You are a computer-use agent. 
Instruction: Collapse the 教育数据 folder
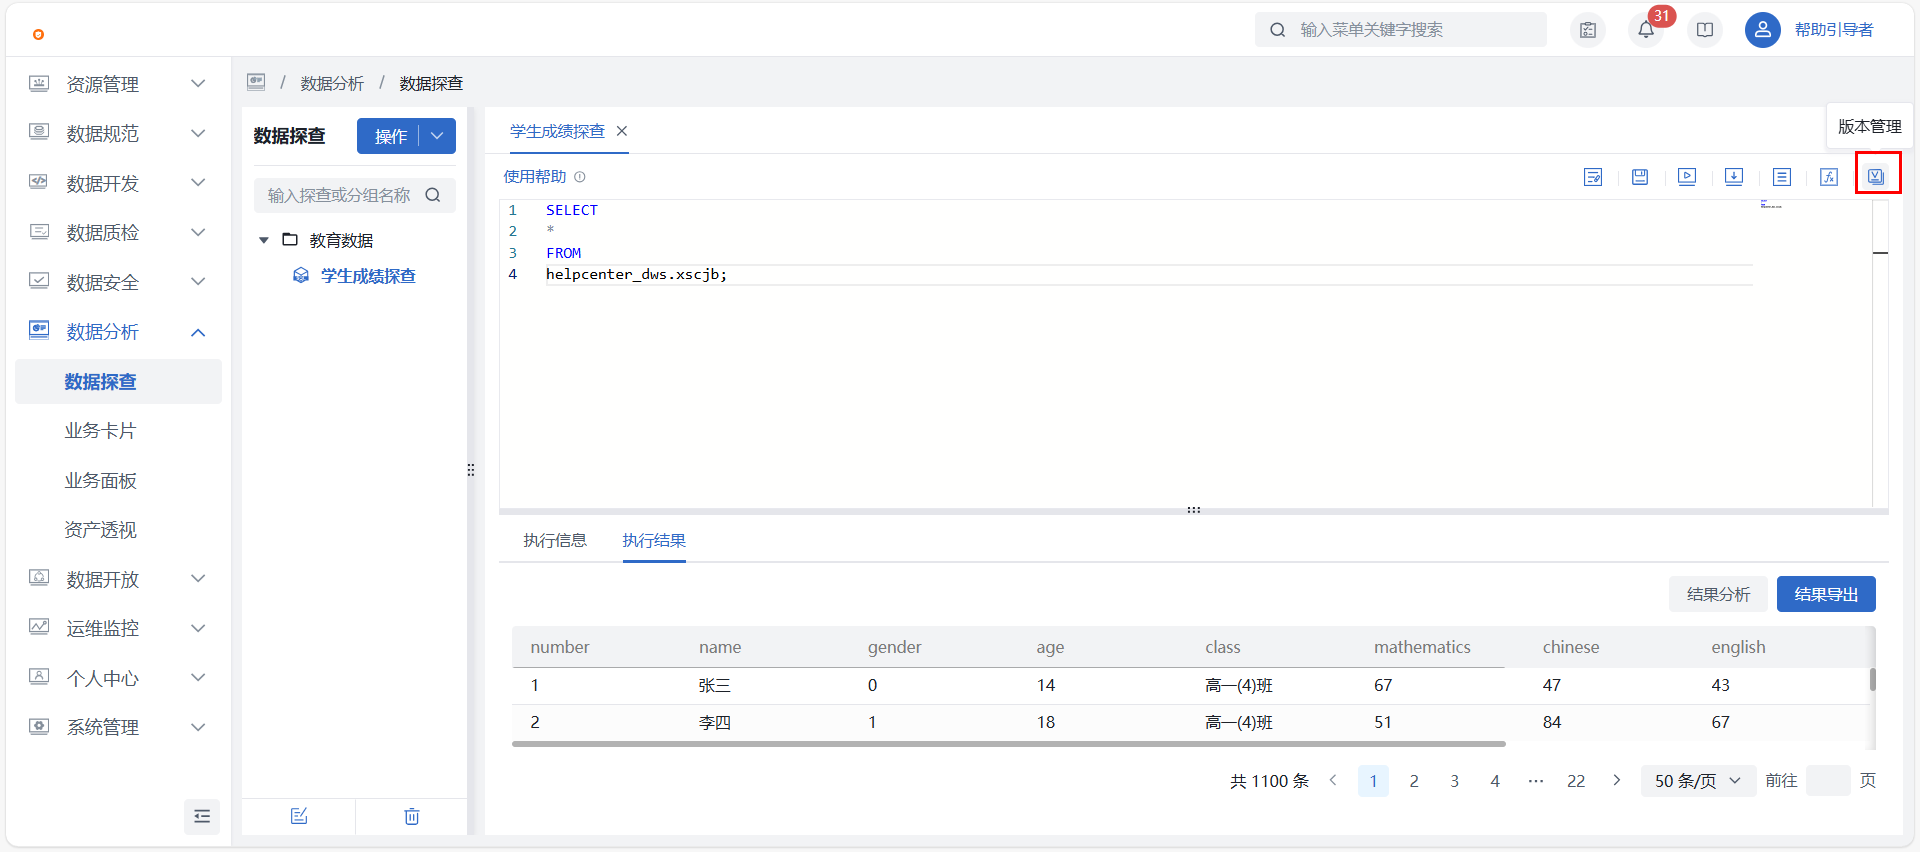[x=264, y=240]
